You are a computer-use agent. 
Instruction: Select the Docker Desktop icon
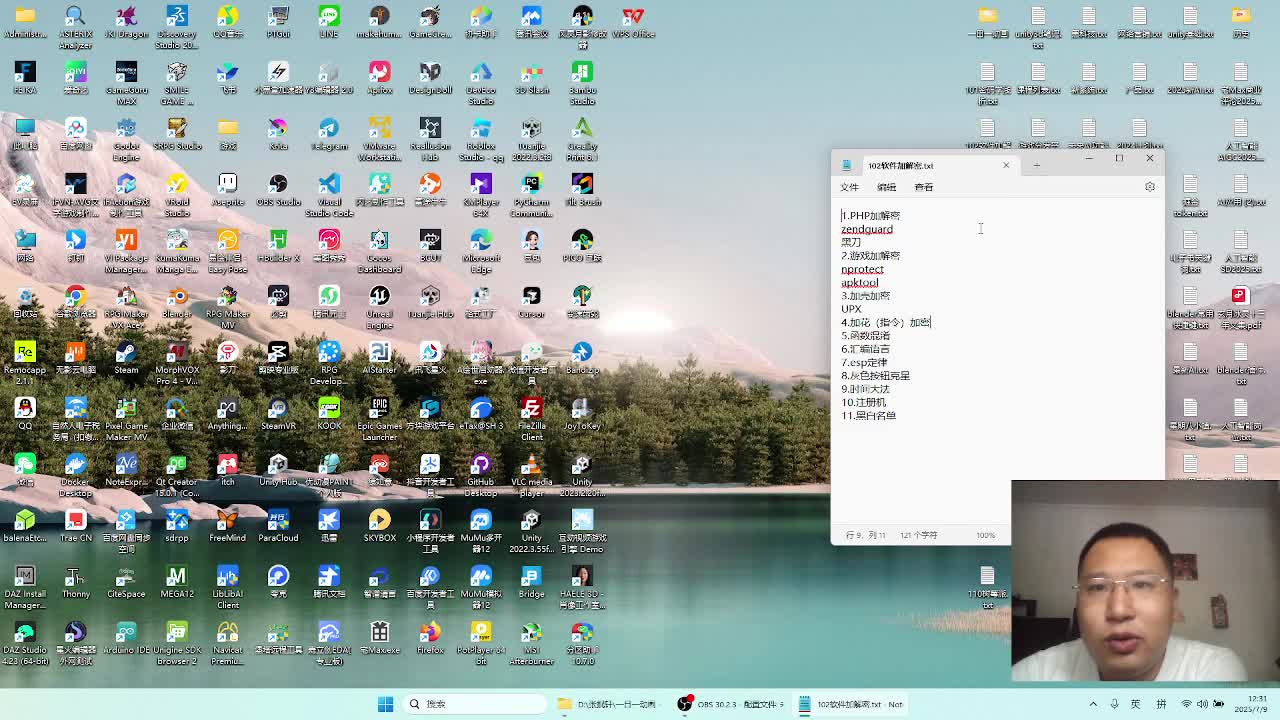(x=75, y=475)
